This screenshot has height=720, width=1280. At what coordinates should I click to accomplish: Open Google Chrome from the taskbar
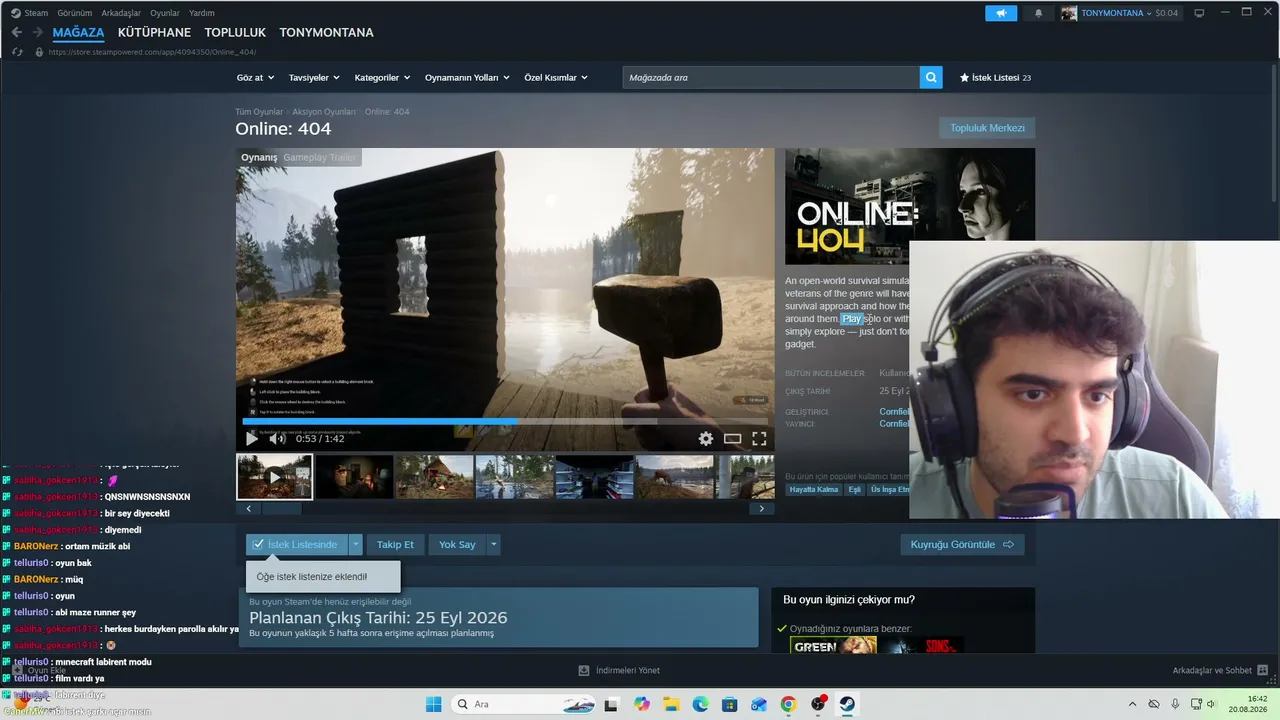(x=788, y=704)
